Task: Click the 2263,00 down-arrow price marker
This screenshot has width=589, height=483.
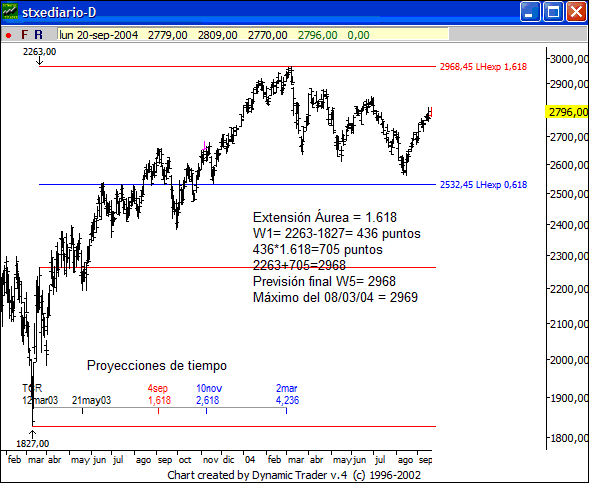Action: (39, 56)
